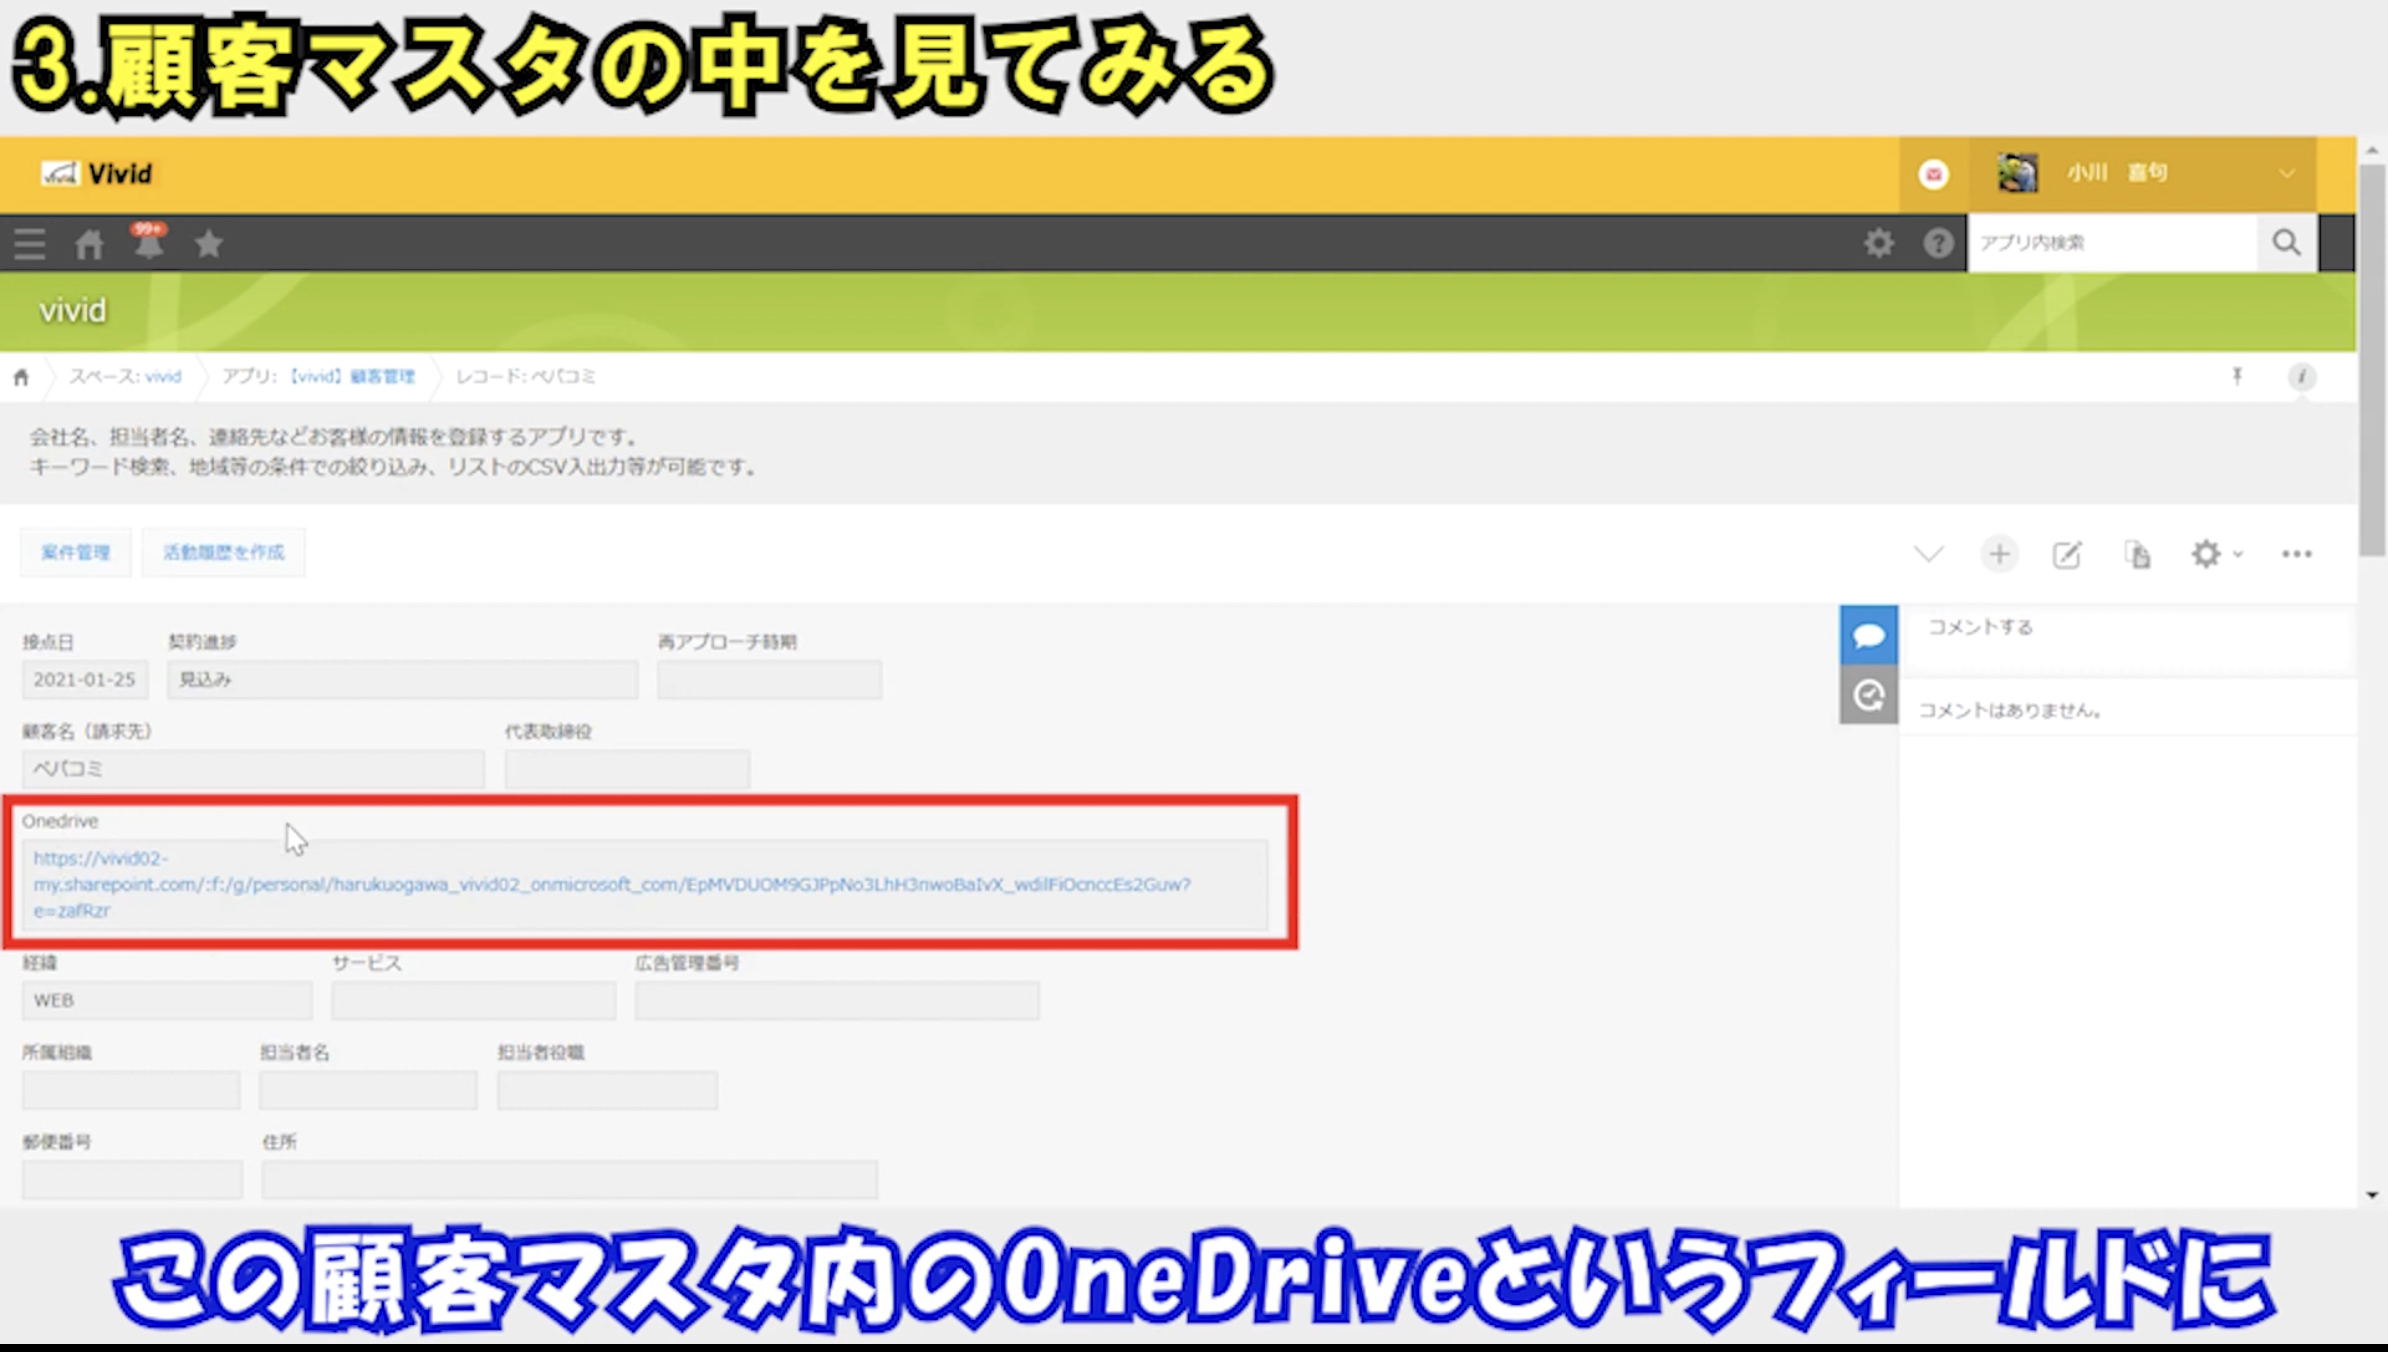Image resolution: width=2388 pixels, height=1352 pixels.
Task: Expand the user account dropdown arrow
Action: click(2286, 174)
